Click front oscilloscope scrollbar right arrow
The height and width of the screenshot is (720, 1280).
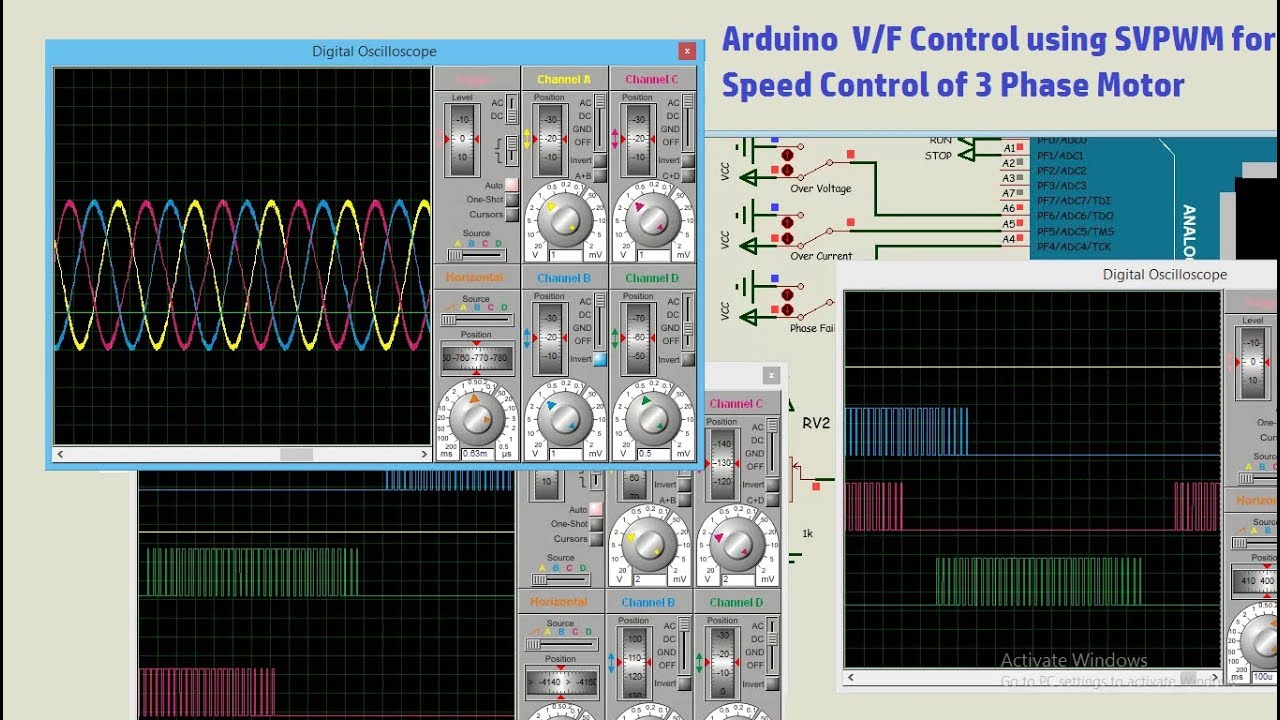tap(424, 454)
